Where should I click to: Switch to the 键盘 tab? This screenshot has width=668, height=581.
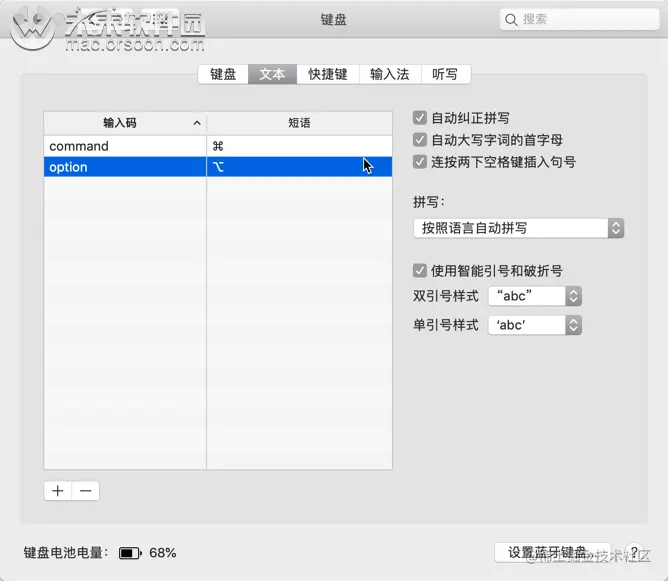pyautogui.click(x=223, y=75)
